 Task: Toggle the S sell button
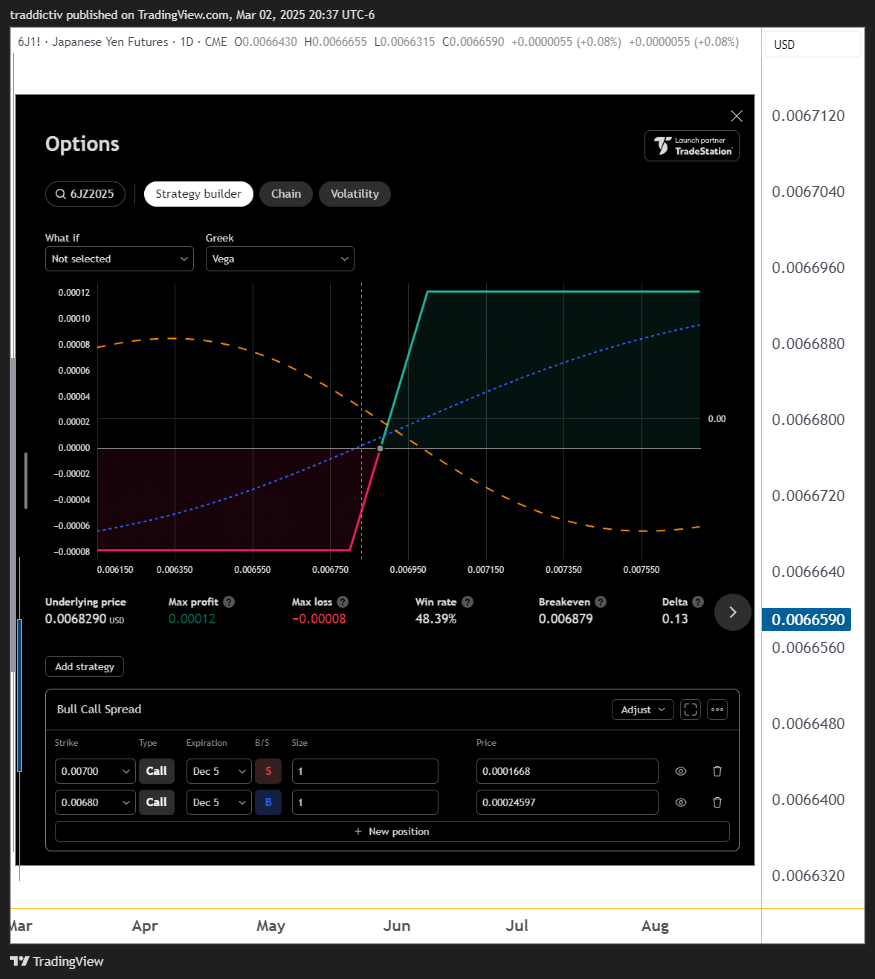268,771
